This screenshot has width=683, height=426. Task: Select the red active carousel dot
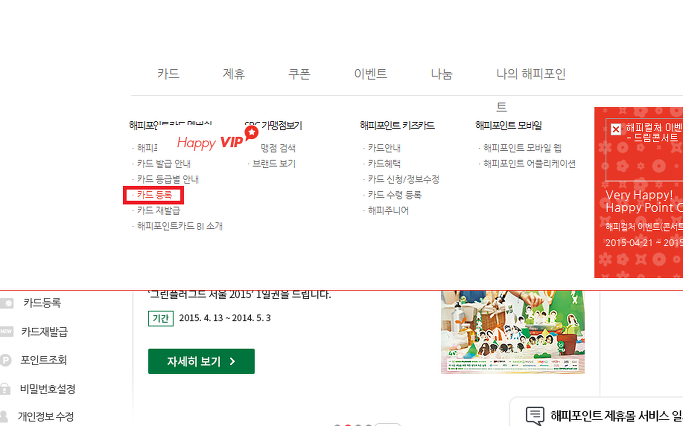pyautogui.click(x=348, y=425)
